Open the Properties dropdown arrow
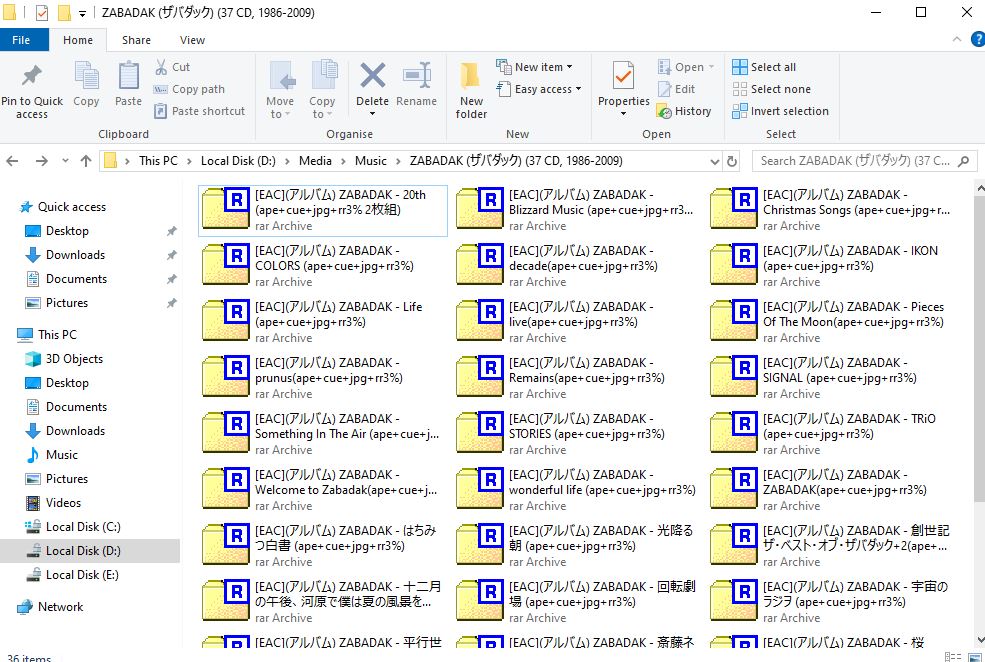The image size is (985, 662). [623, 114]
